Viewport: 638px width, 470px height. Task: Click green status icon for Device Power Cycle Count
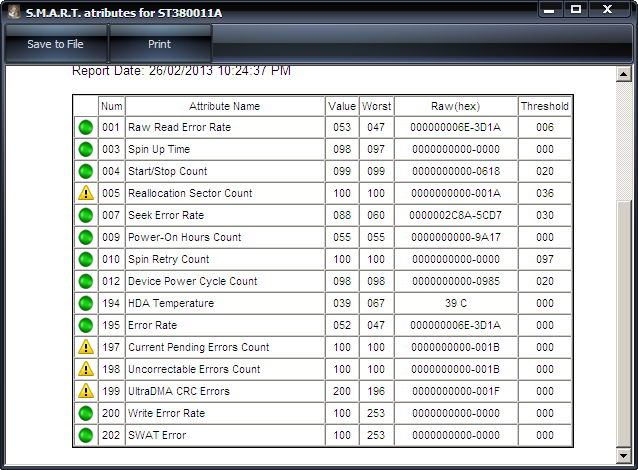click(86, 281)
